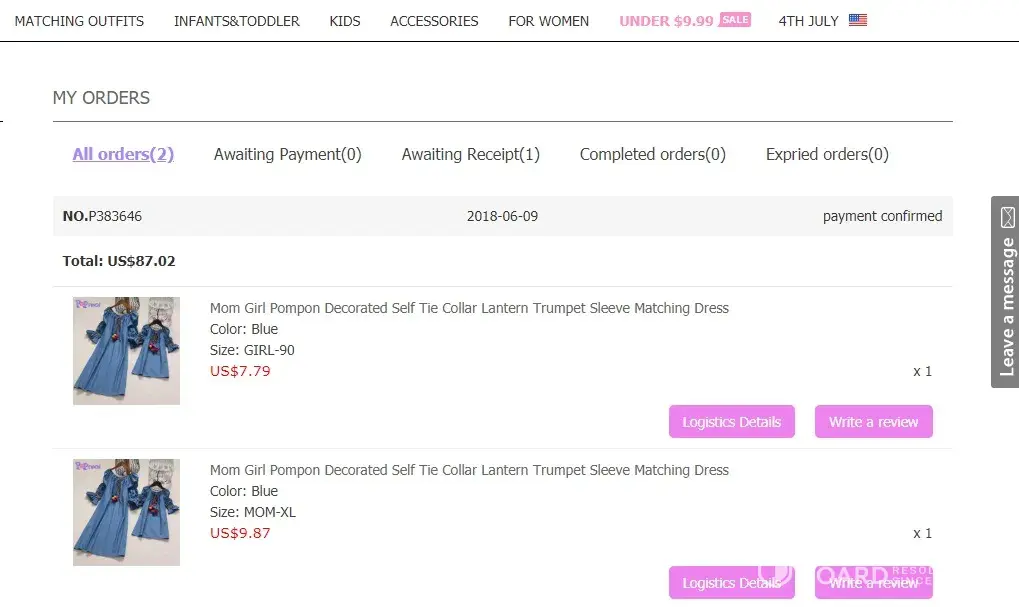Click the envelope icon on Leave a message
The height and width of the screenshot is (607, 1019).
pyautogui.click(x=1007, y=217)
